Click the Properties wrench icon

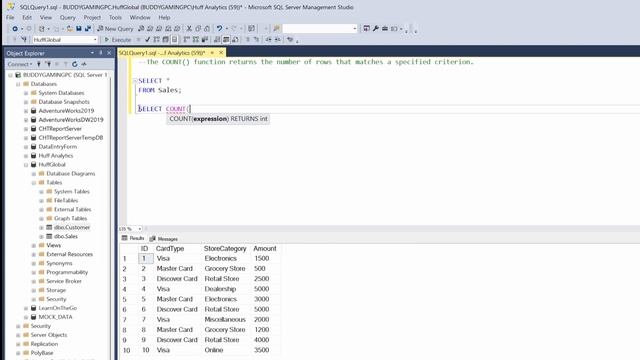tap(376, 29)
